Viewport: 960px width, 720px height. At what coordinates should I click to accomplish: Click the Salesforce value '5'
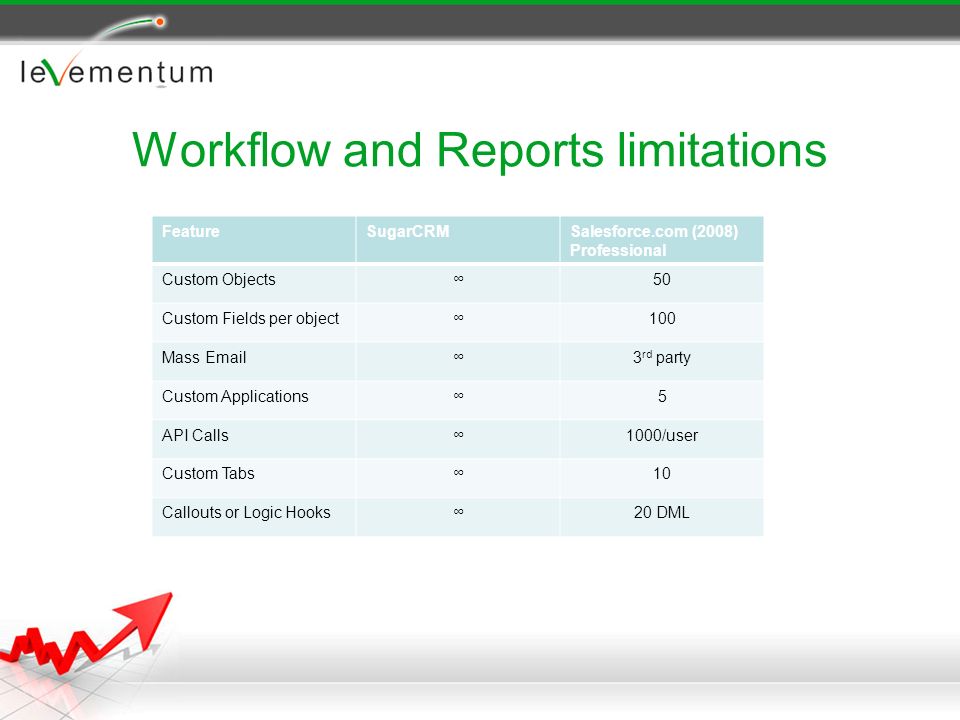[662, 397]
